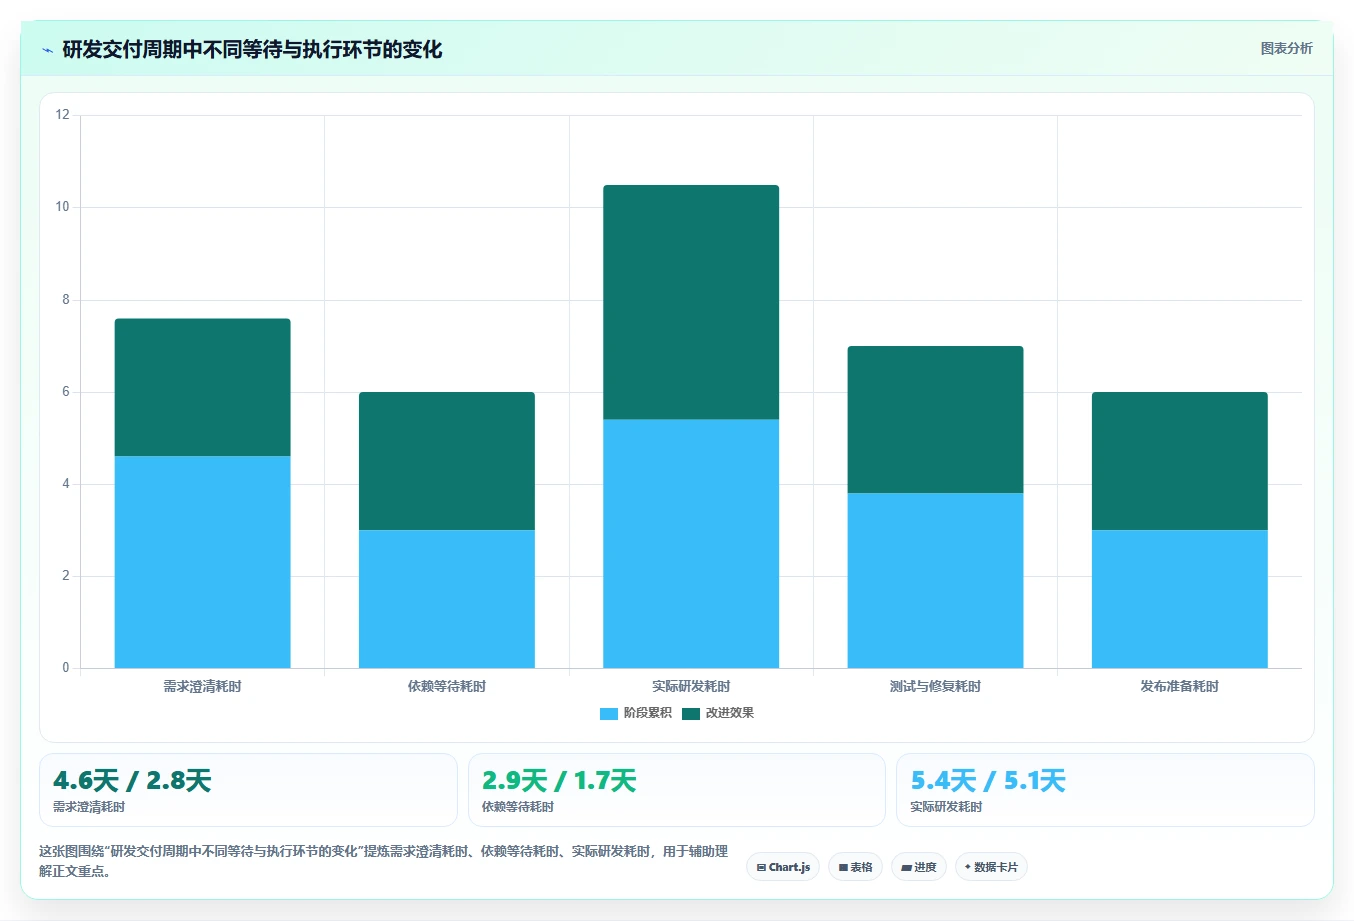This screenshot has width=1354, height=921.
Task: Click the chart title 研发交付周期中不同等待与执行环节的变化
Action: pyautogui.click(x=252, y=50)
